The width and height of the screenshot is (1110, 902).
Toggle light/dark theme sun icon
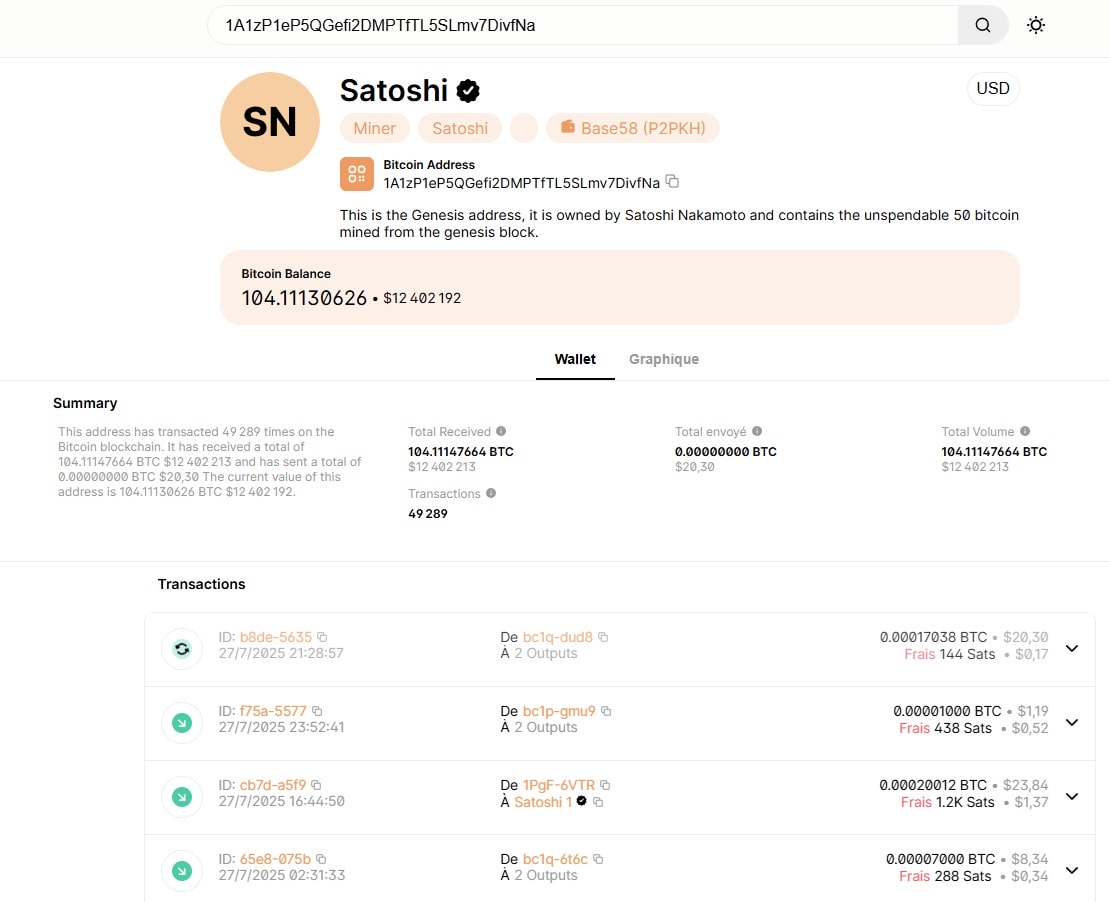click(x=1036, y=25)
